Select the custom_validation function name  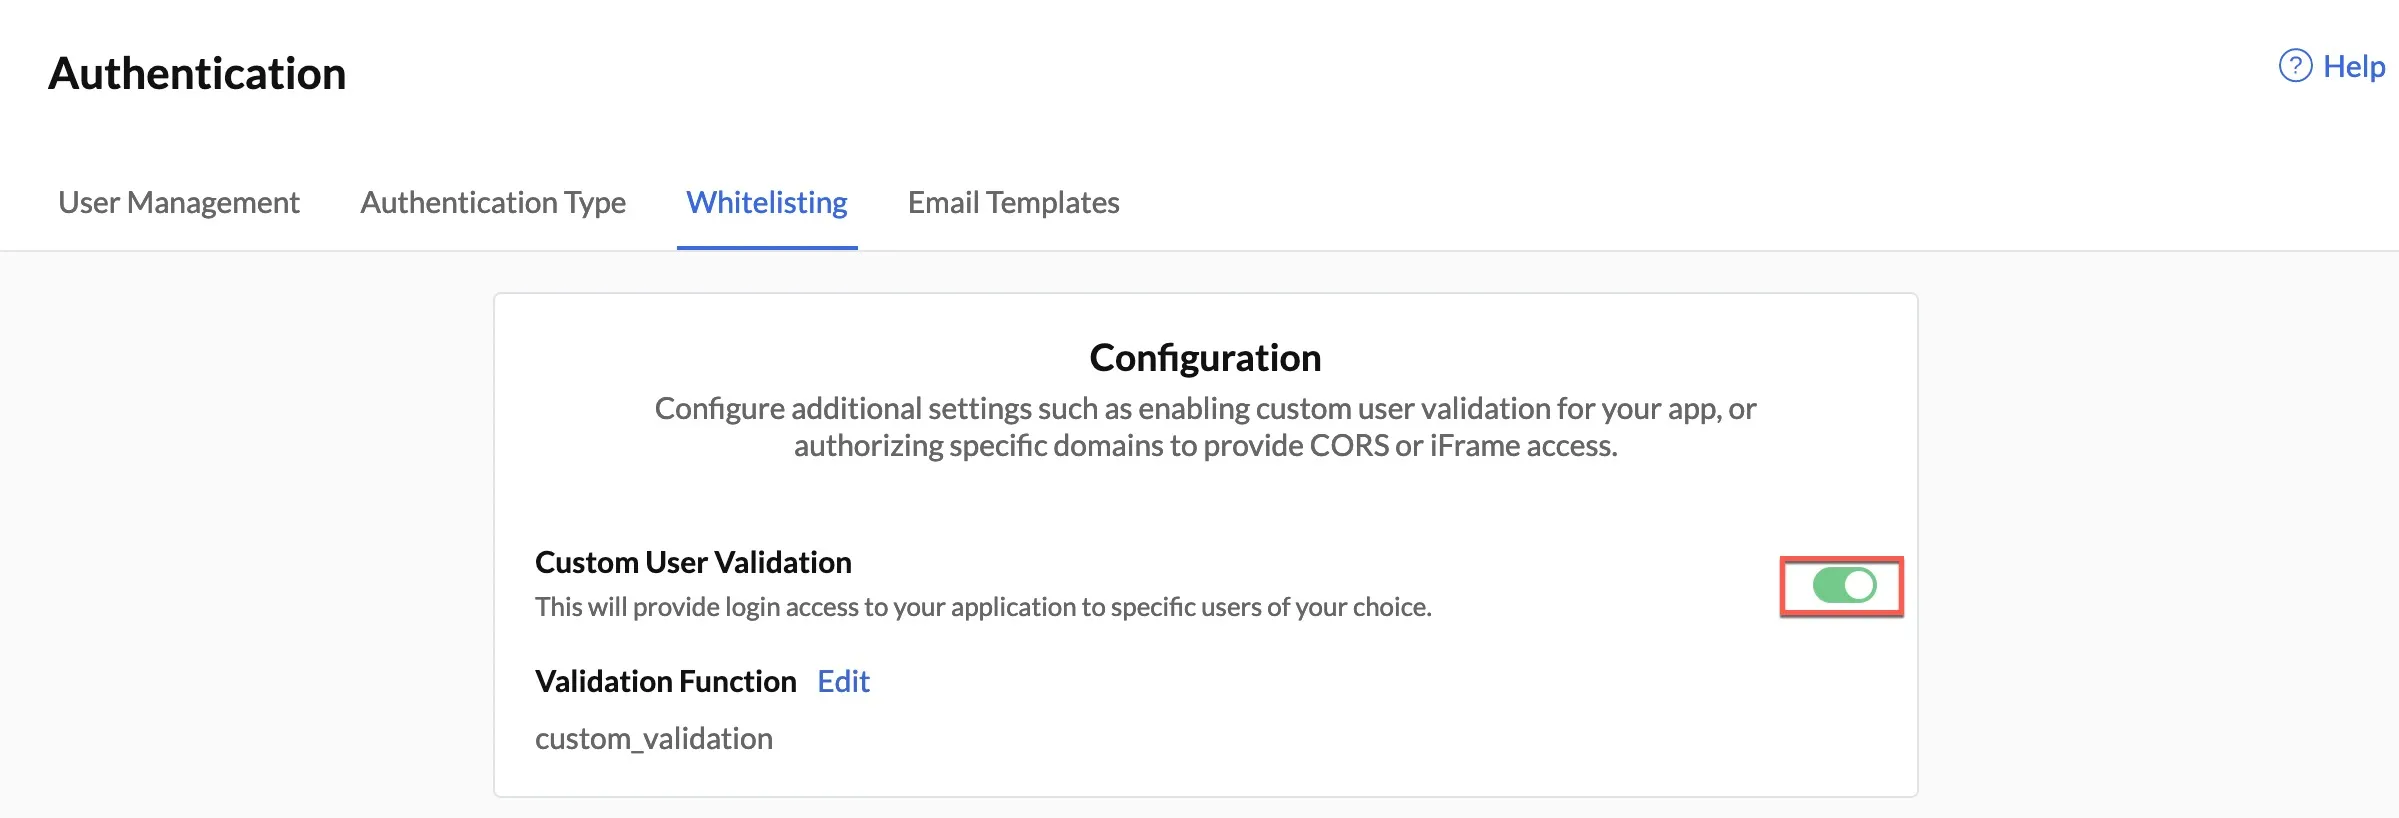[654, 738]
